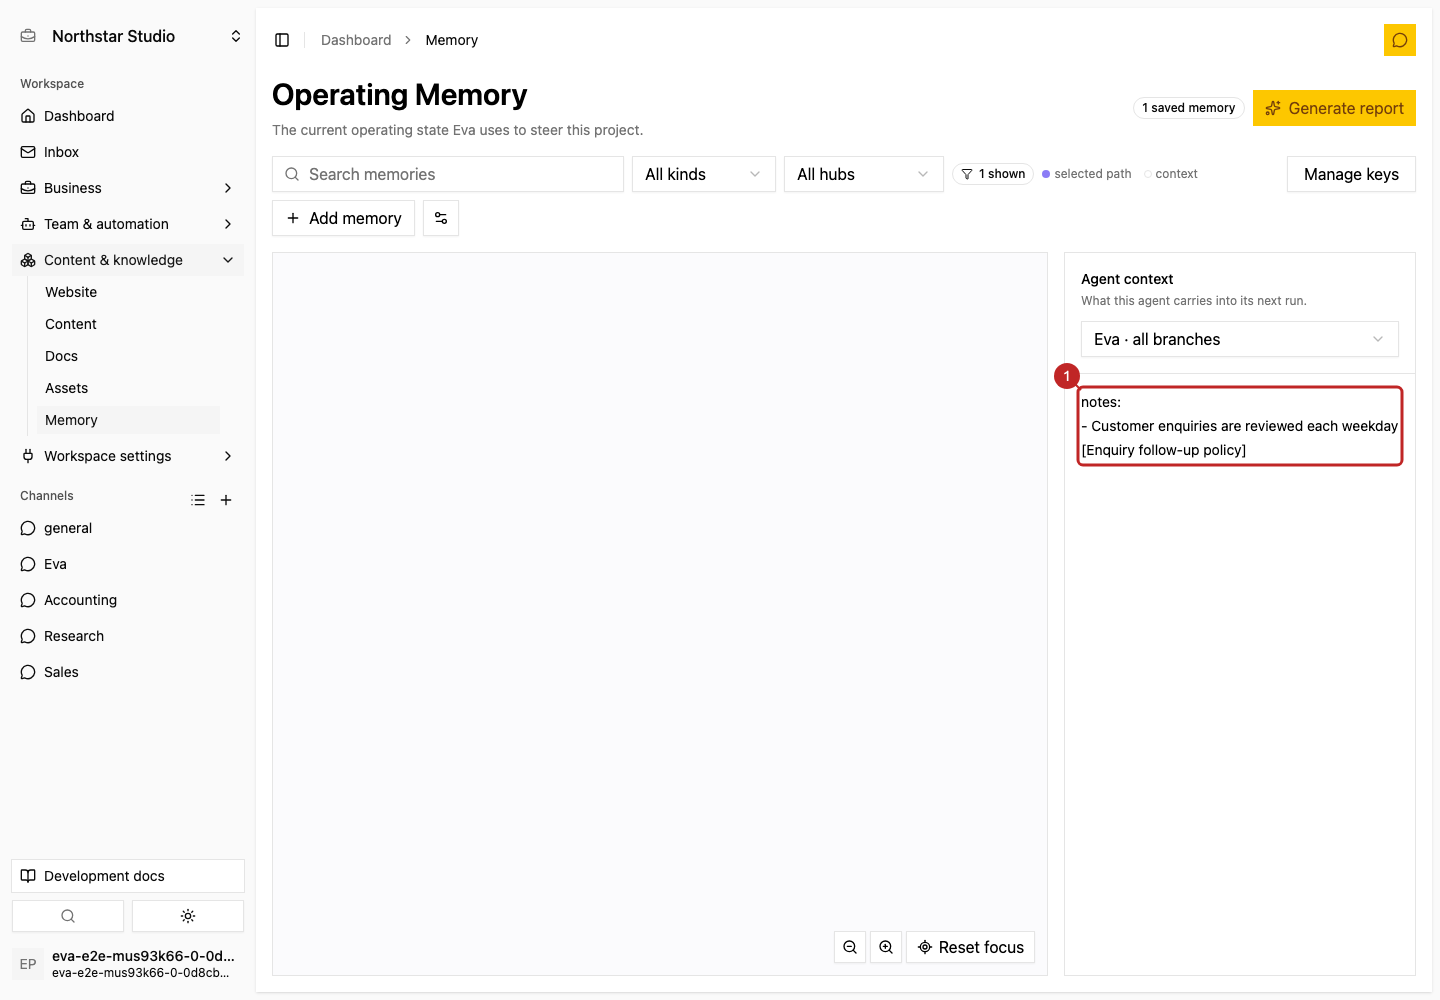Expand the Team & automation section
Image resolution: width=1440 pixels, height=1000 pixels.
tap(128, 224)
